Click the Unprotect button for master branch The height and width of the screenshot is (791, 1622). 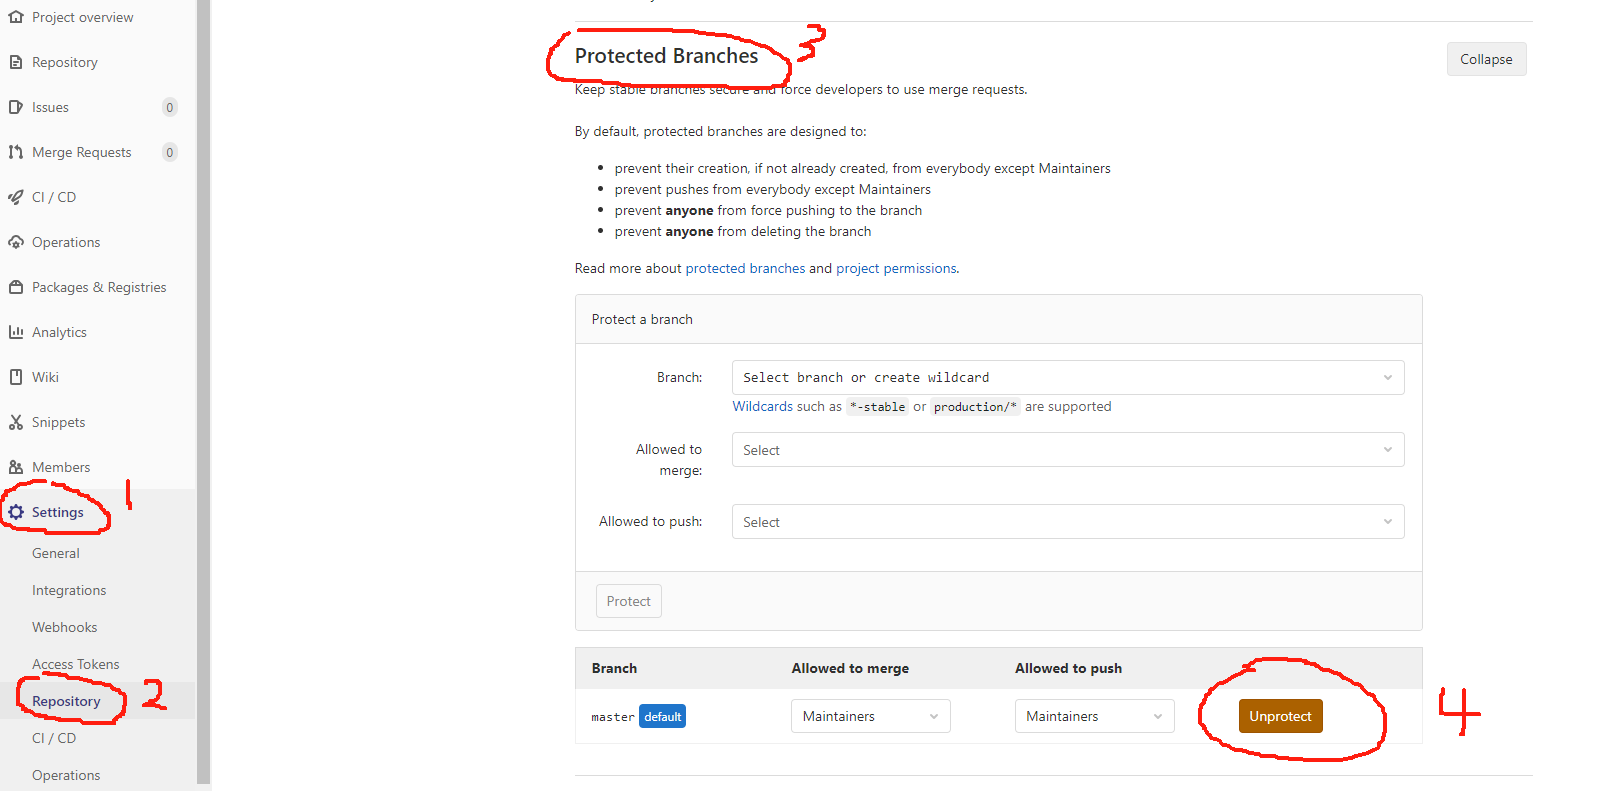pos(1280,715)
